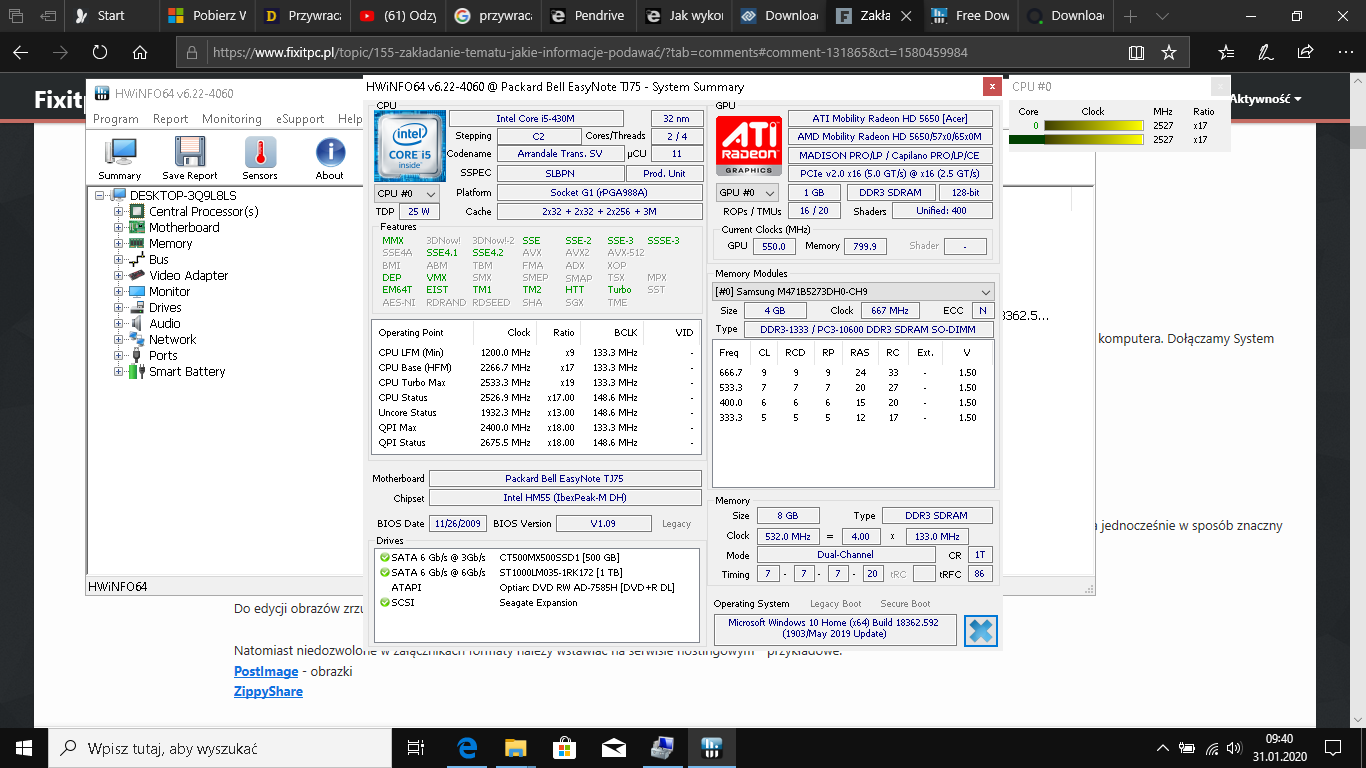Open Sensors with the thermometer icon
The image size is (1366, 768).
click(x=260, y=152)
